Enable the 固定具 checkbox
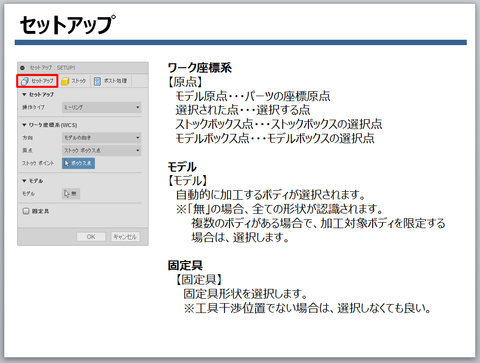 [26, 211]
